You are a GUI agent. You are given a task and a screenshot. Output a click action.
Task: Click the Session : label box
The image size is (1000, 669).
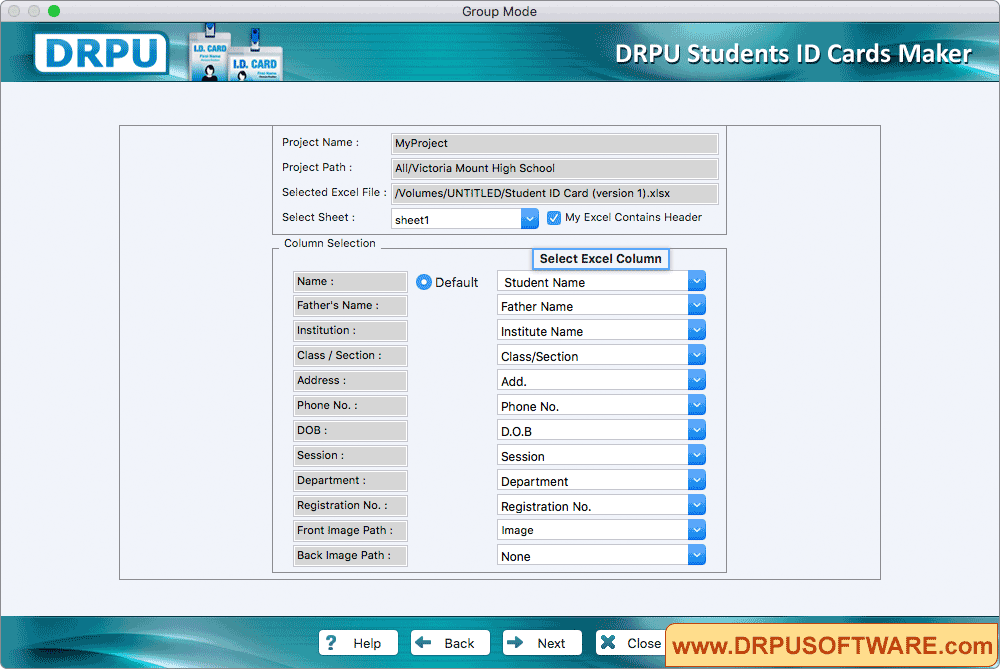[350, 455]
